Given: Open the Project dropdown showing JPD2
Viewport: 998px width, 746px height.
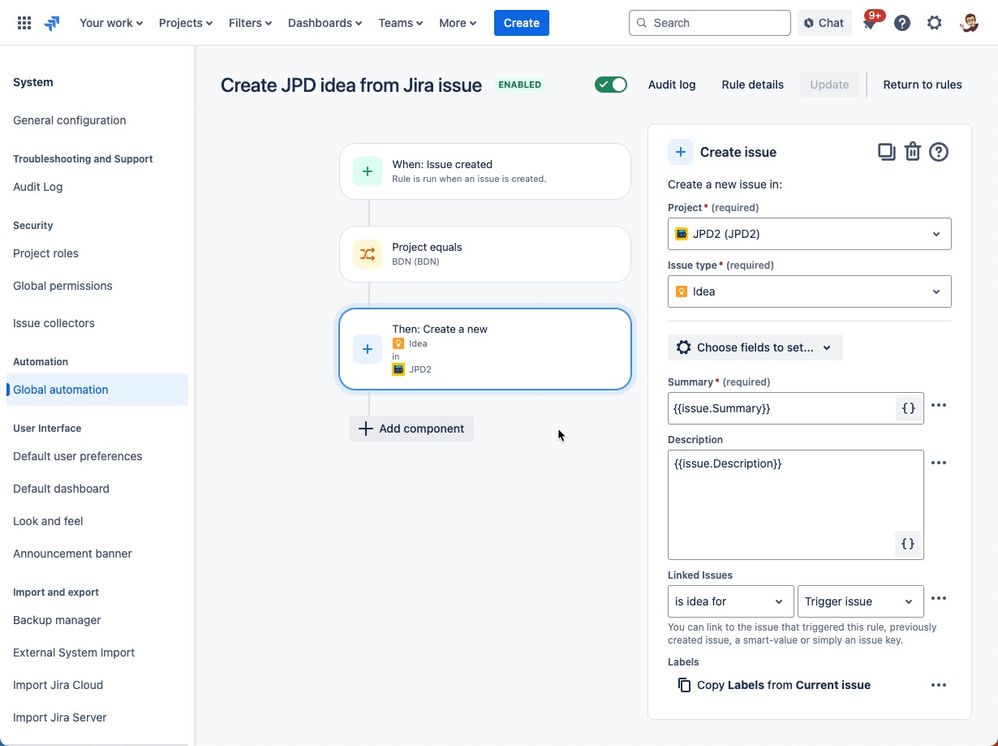Looking at the screenshot, I should pos(809,234).
